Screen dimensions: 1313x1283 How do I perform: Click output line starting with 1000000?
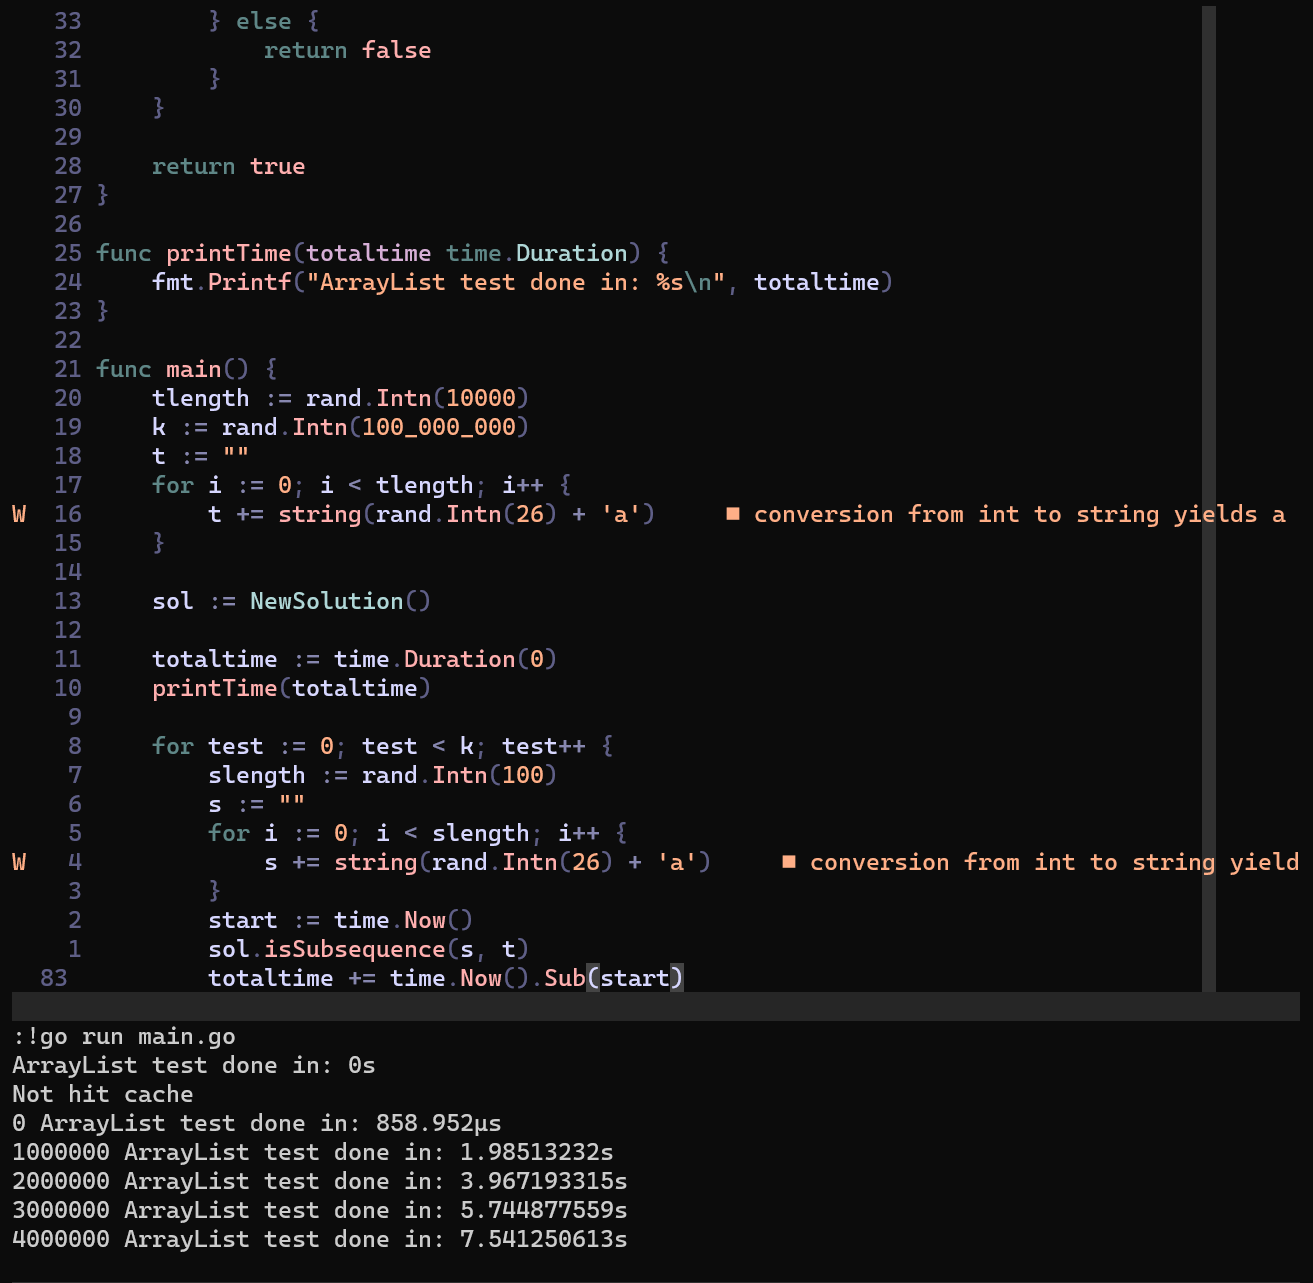313,1153
